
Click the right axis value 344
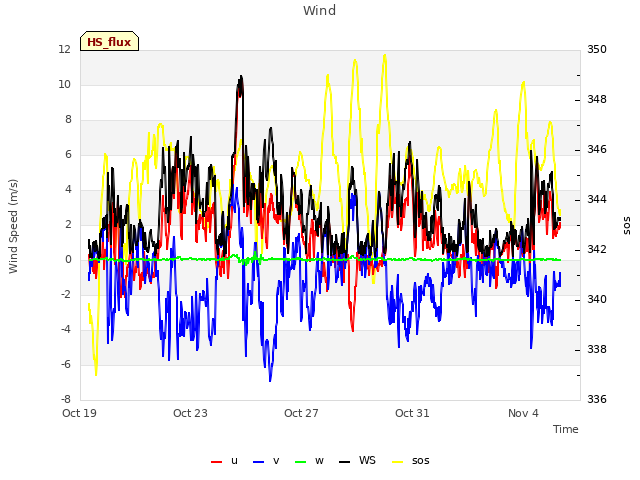(597, 199)
